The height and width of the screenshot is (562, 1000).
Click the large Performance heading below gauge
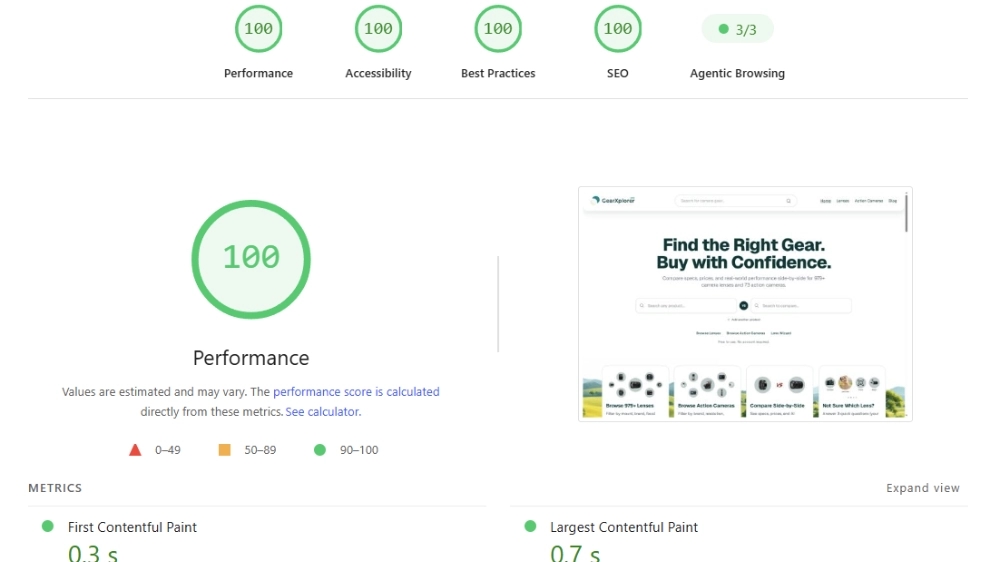pyautogui.click(x=251, y=358)
